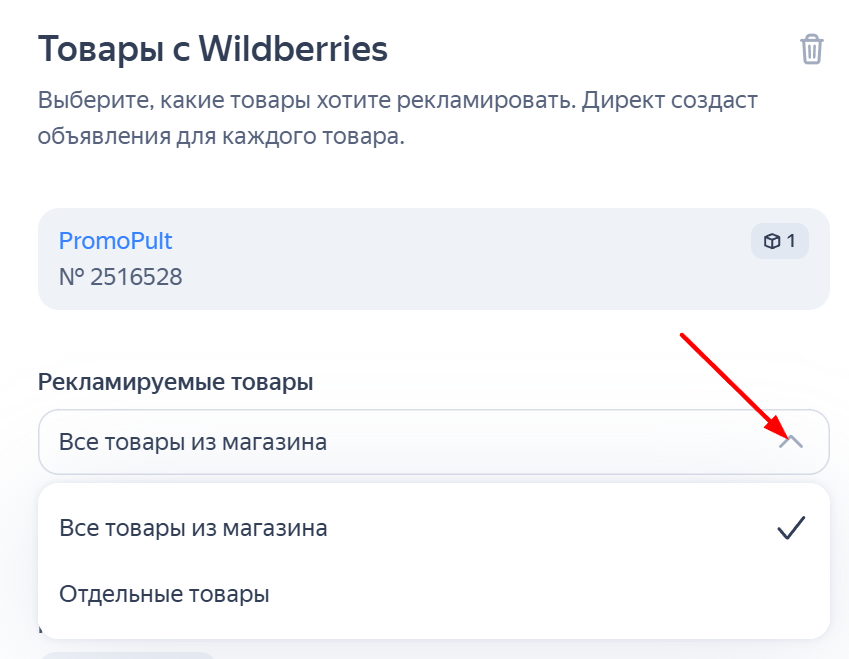Click the box icon in the product count badge

(772, 241)
